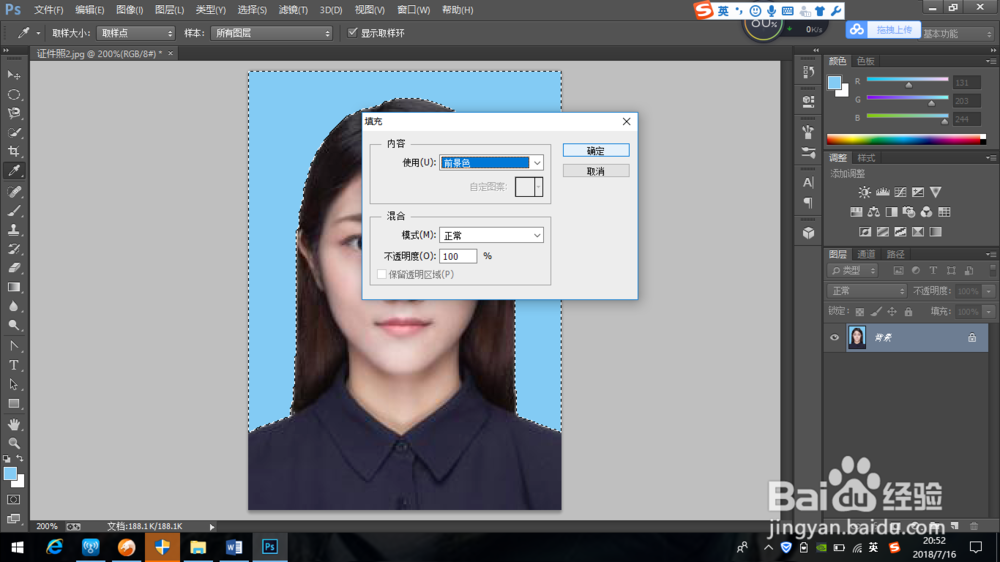1000x562 pixels.
Task: Open the 图像(I) menu
Action: (x=129, y=10)
